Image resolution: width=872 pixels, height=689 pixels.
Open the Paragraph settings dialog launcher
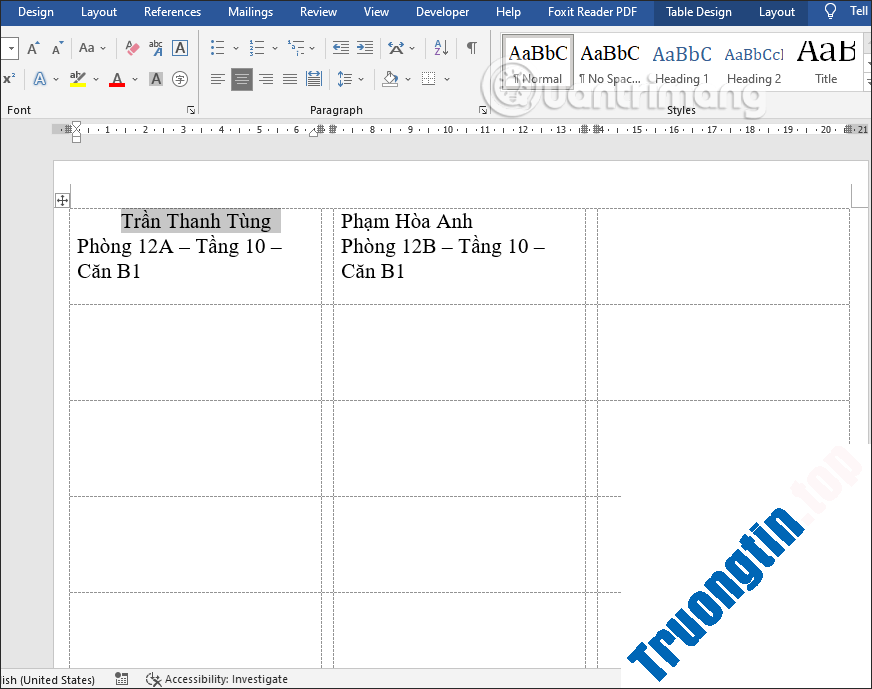(483, 110)
